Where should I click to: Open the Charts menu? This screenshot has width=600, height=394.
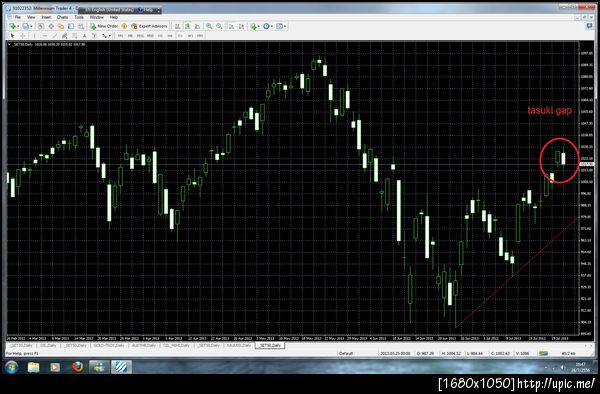(x=62, y=17)
